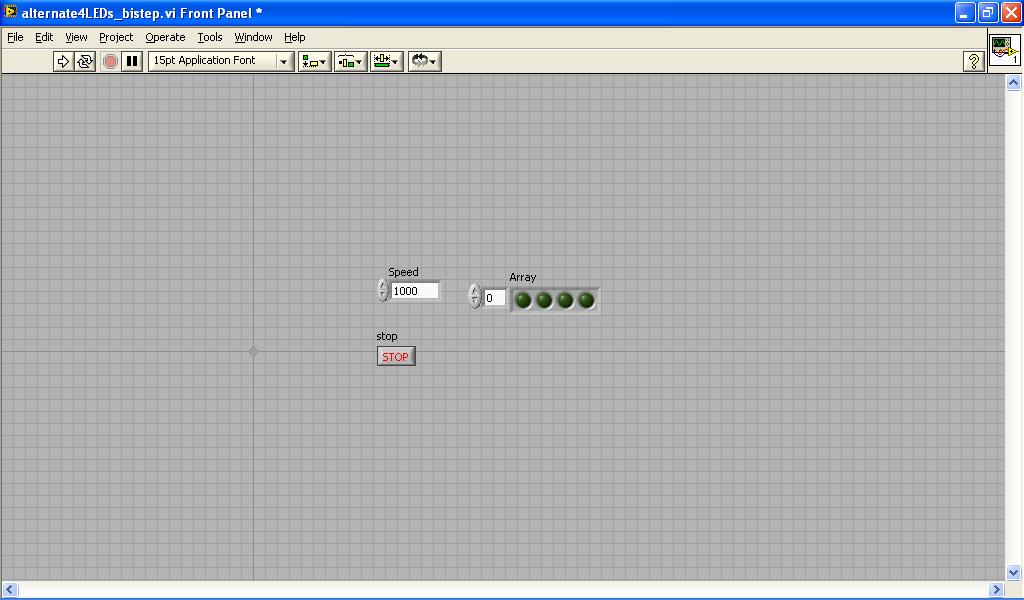Toggle the third LED in the Array

click(565, 300)
